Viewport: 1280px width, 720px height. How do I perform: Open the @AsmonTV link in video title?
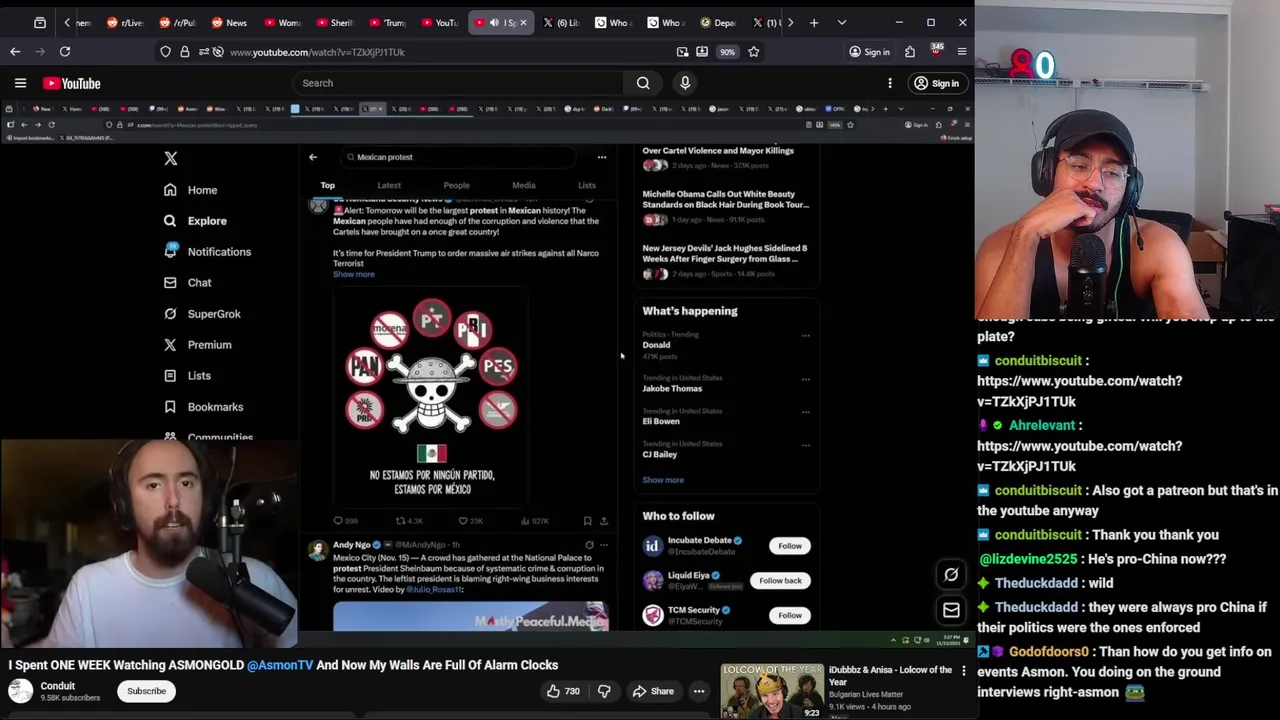280,665
